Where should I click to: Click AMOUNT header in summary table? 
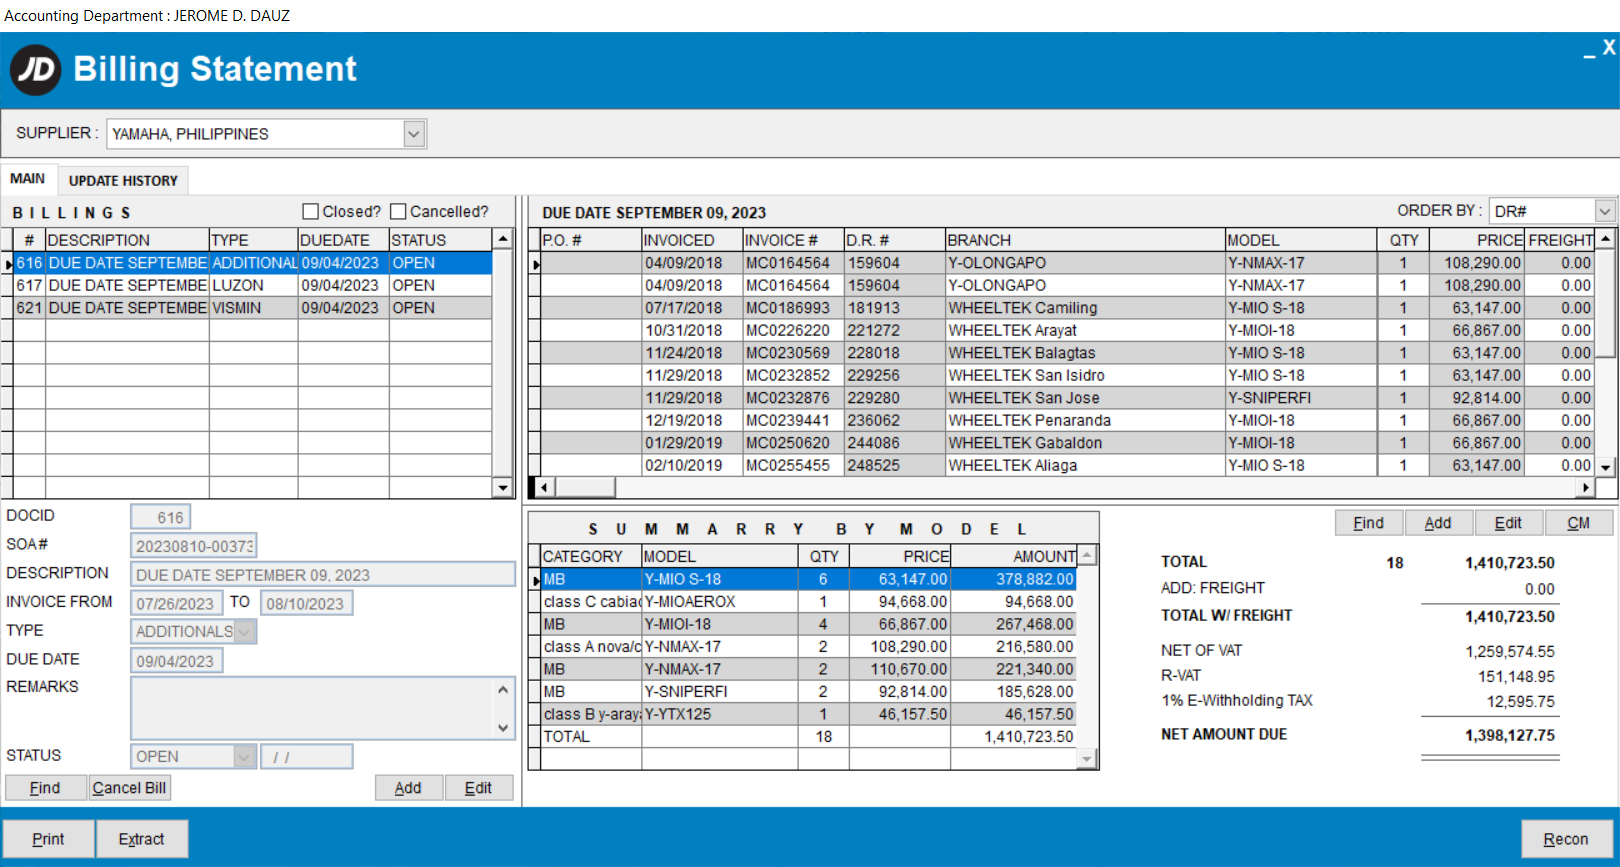tap(1014, 556)
